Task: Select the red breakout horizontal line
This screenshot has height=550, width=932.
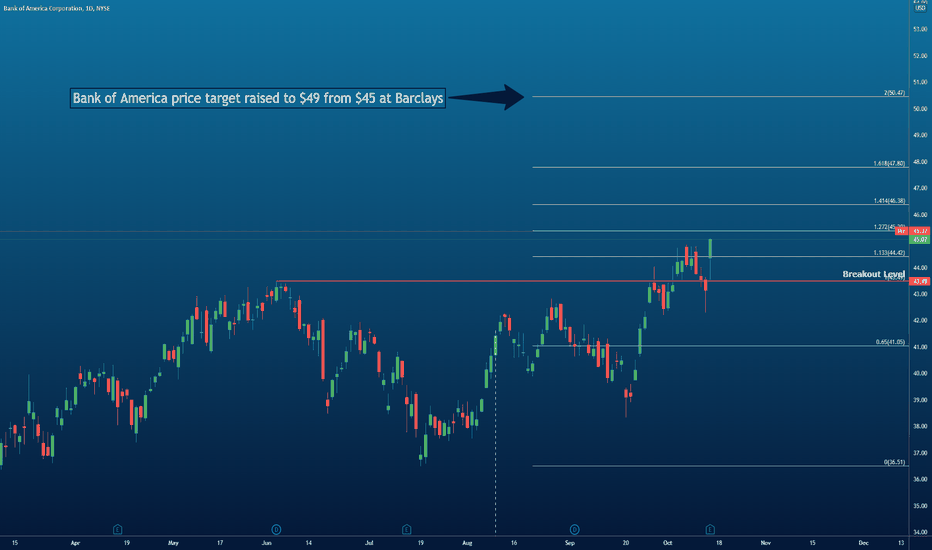Action: point(593,281)
